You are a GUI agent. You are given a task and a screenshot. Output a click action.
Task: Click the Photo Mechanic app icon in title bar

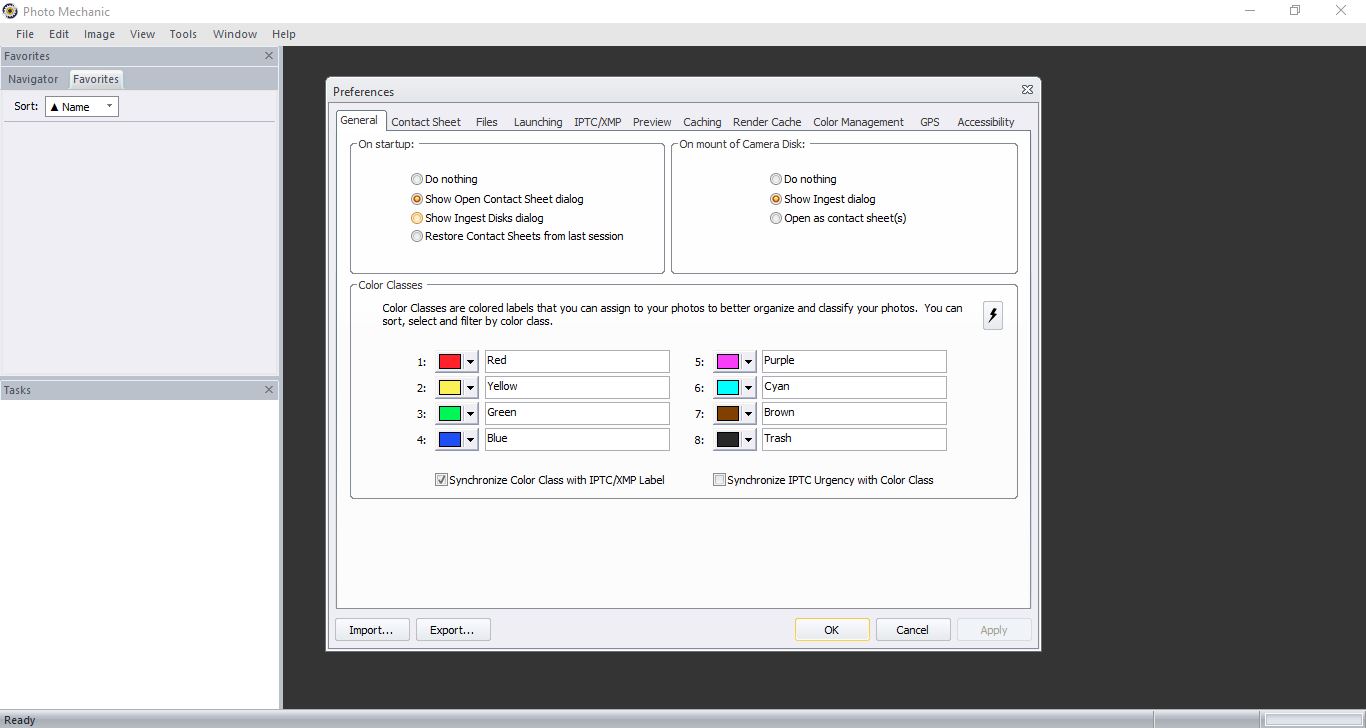coord(10,11)
